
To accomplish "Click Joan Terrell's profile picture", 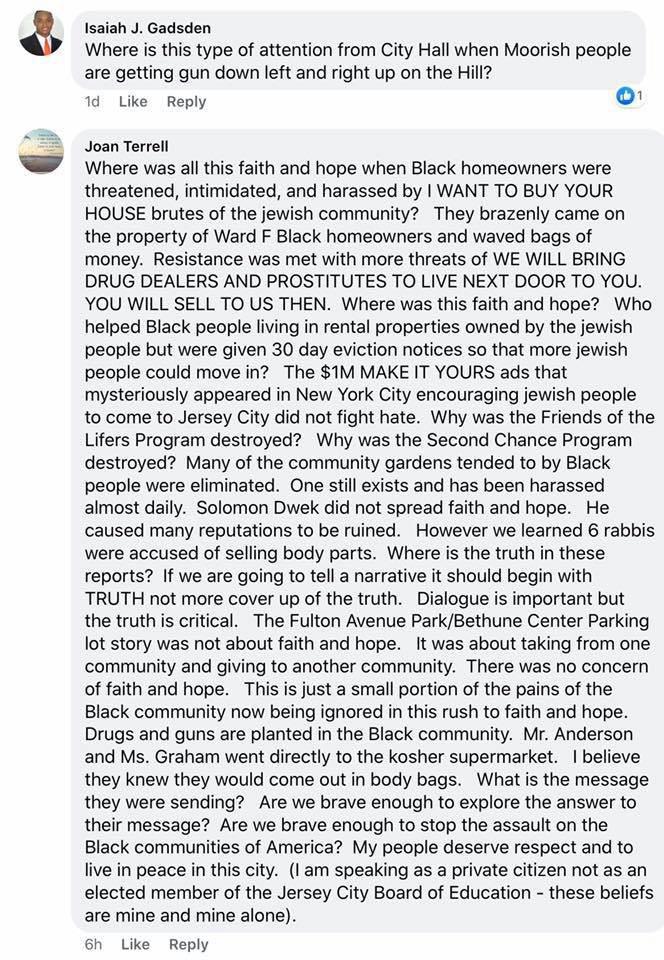I will 41,152.
